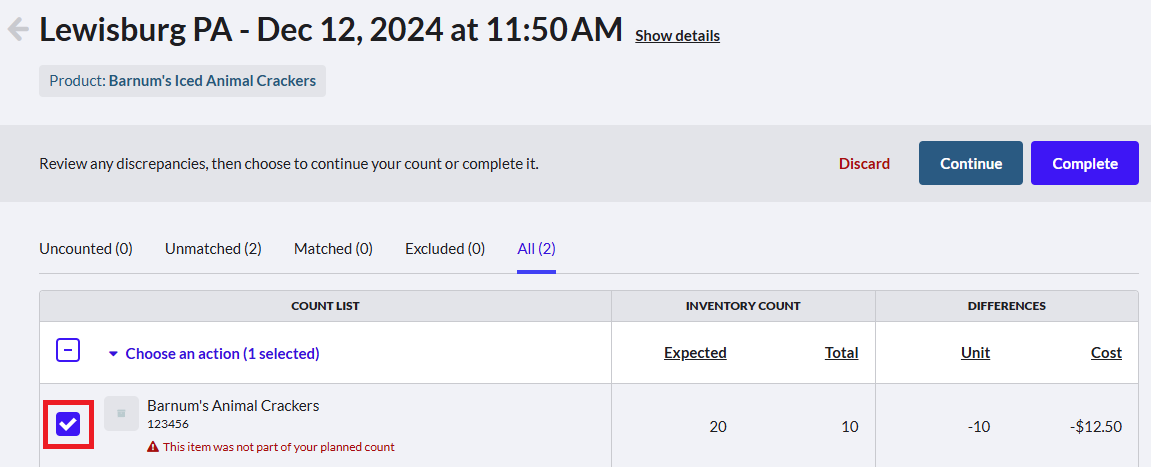Toggle the select-all checkbox in header row

coord(68,350)
